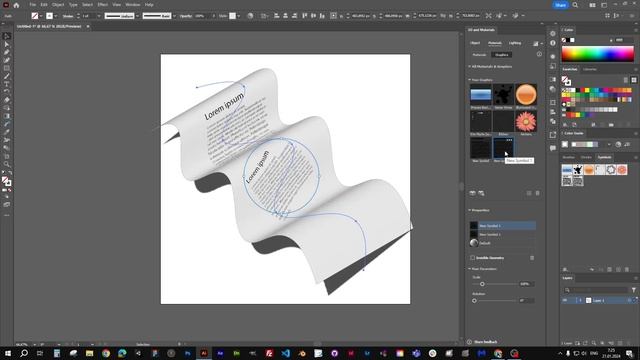Open the Window menu
The width and height of the screenshot is (640, 360).
133,5
